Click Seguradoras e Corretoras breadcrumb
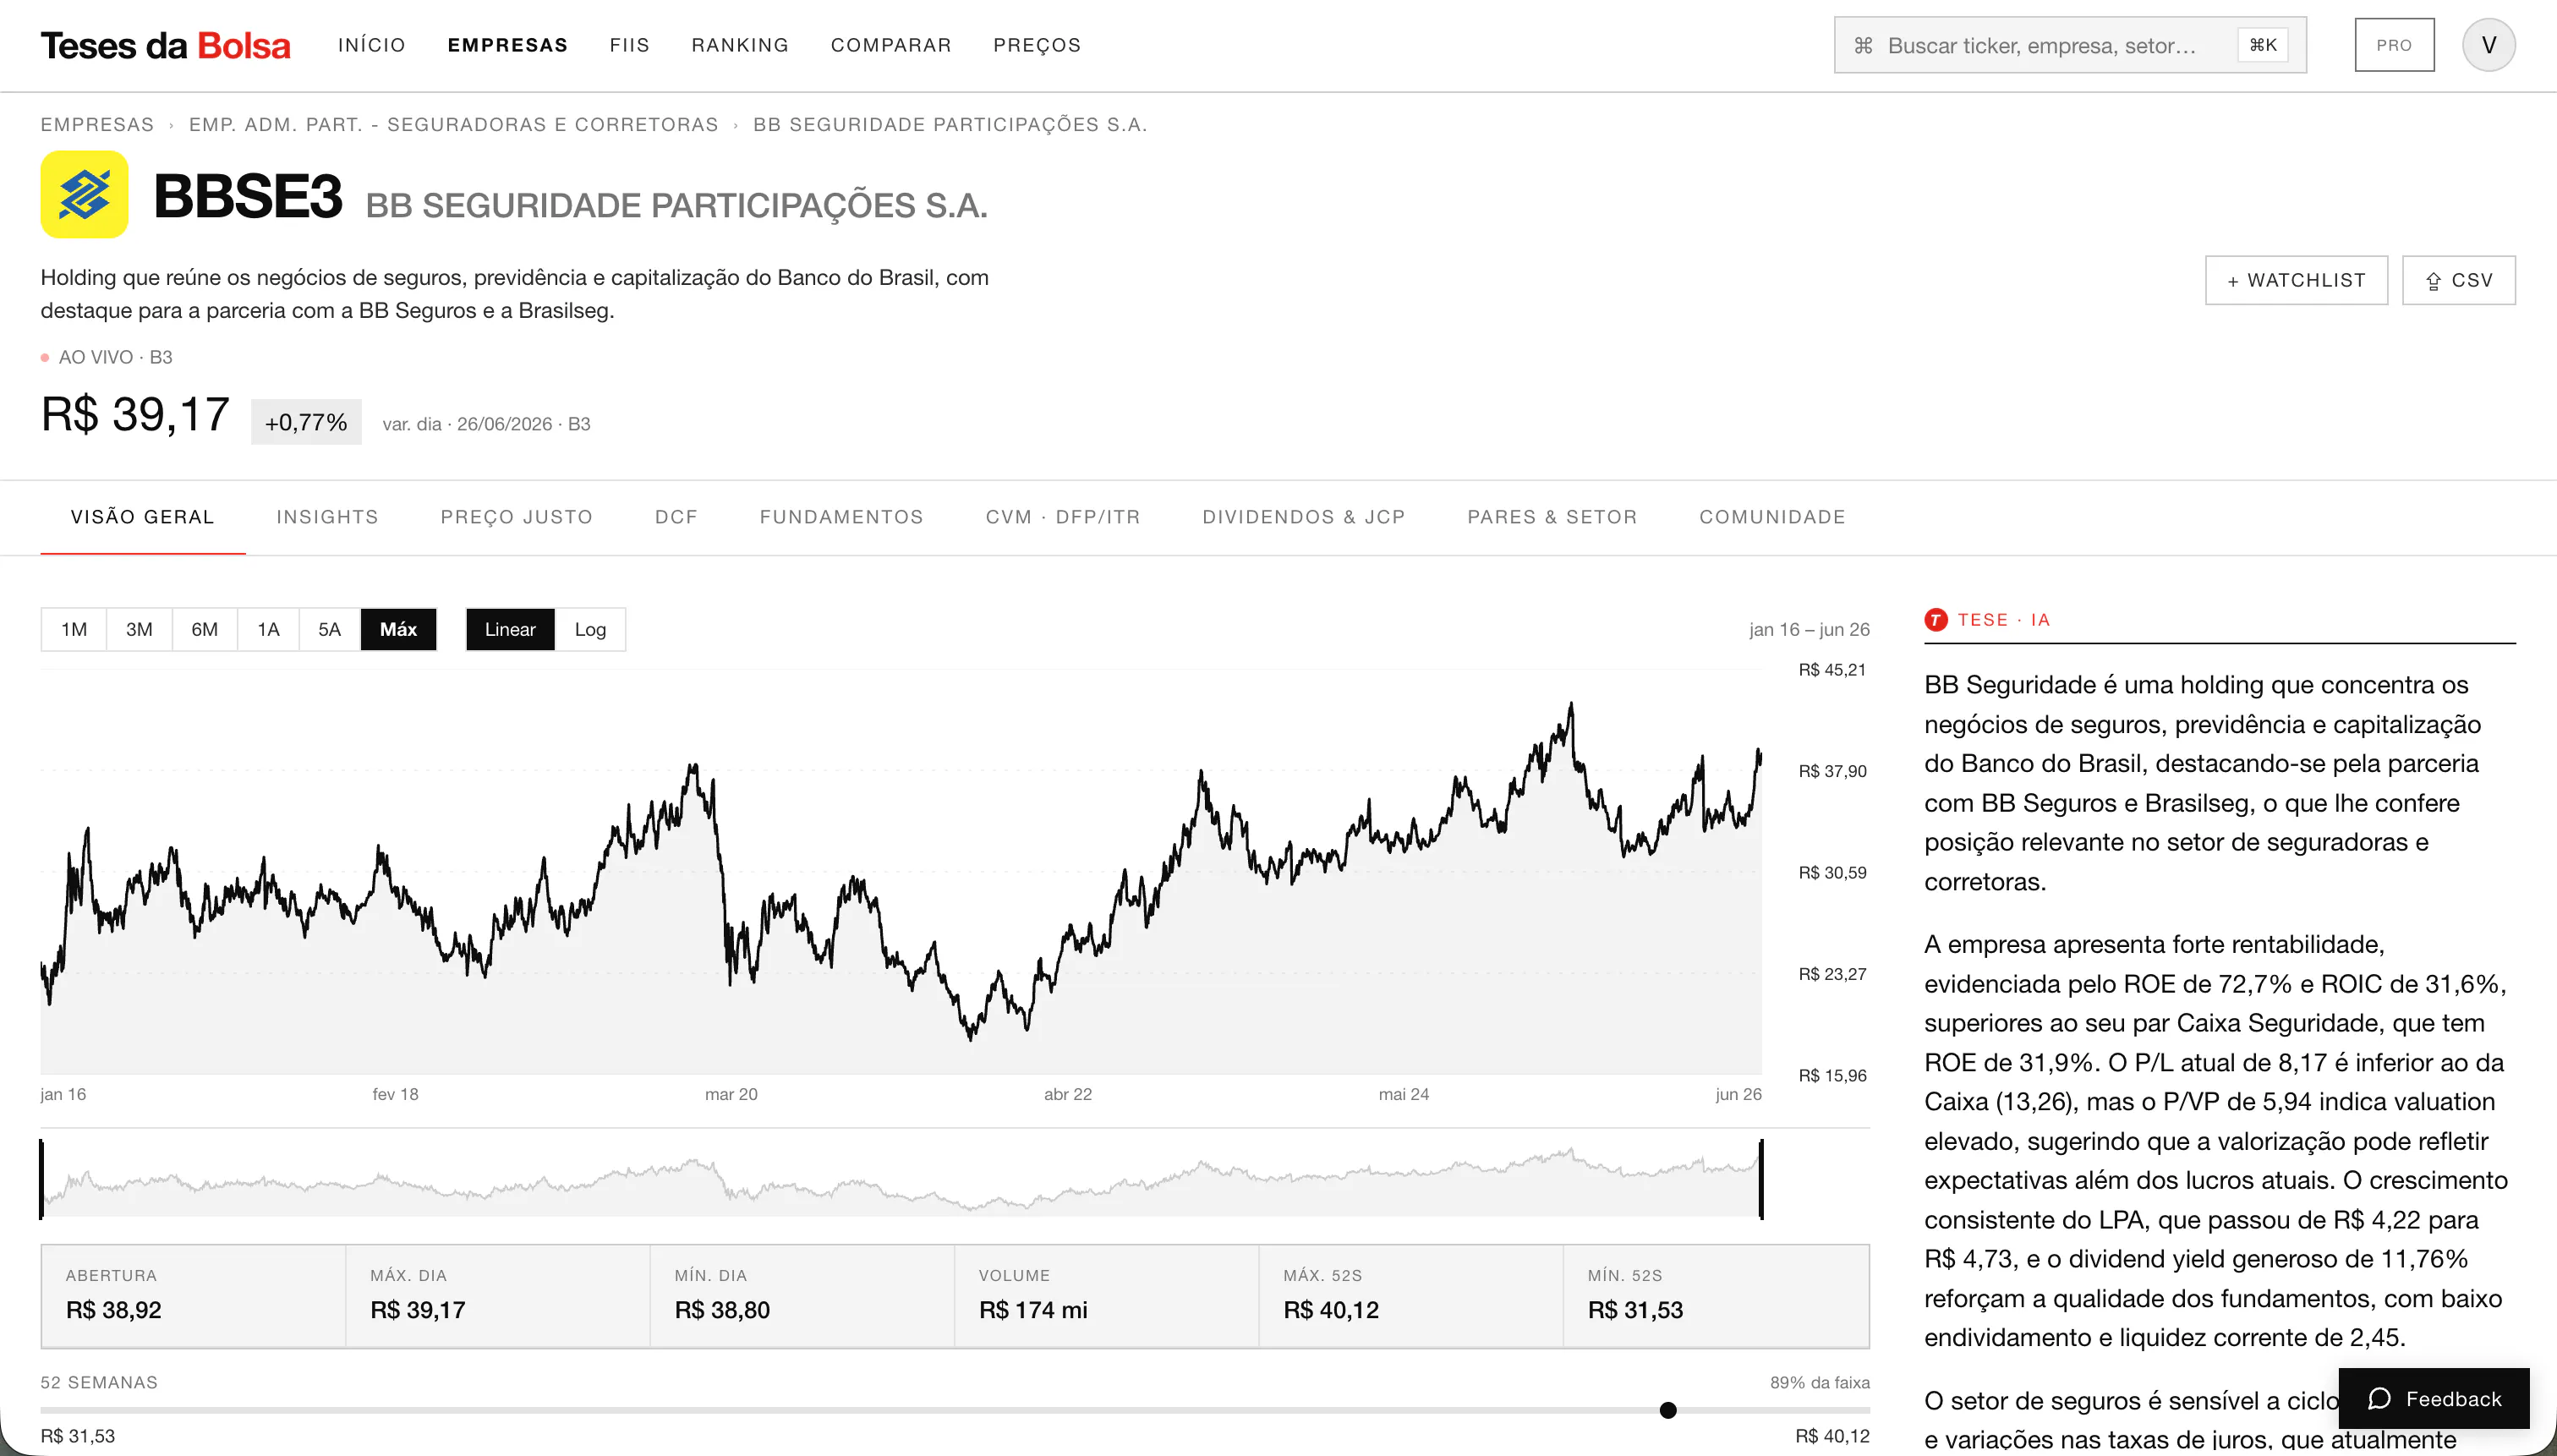 [454, 124]
